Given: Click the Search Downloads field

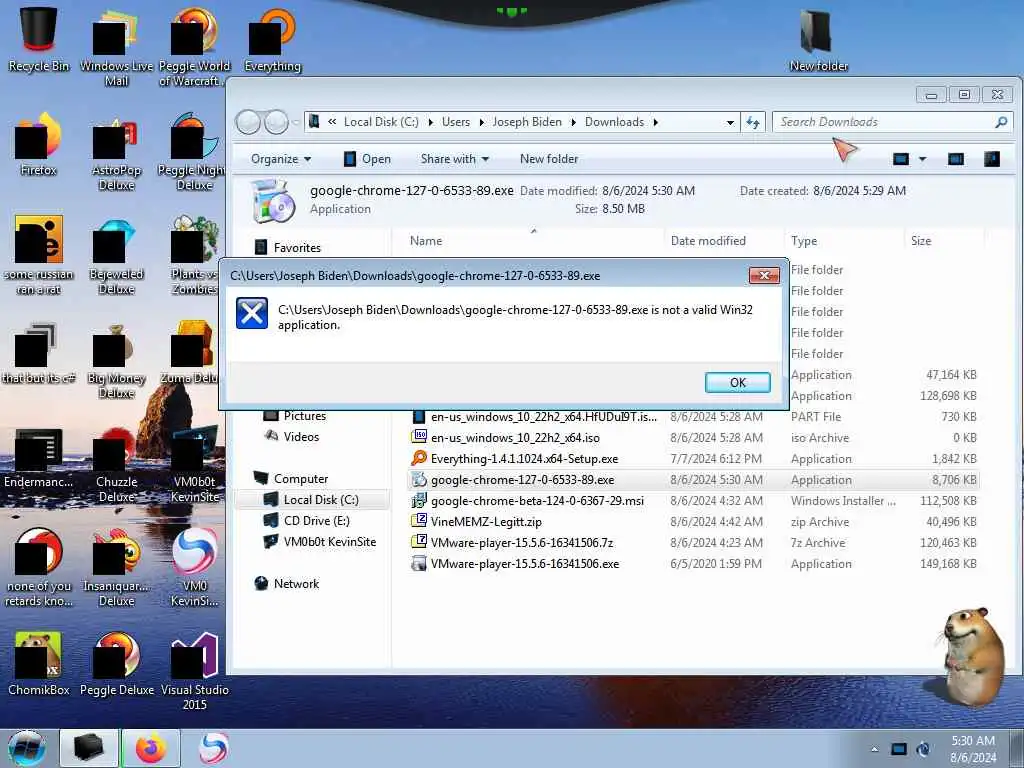Looking at the screenshot, I should click(x=893, y=122).
